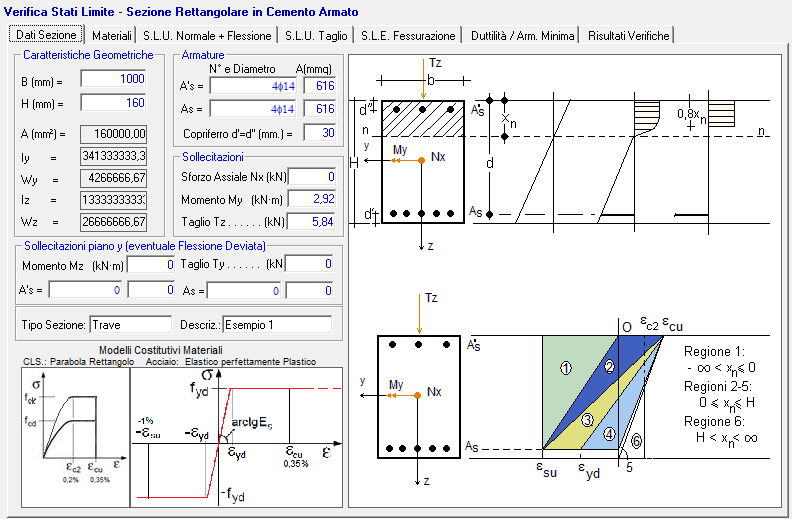The image size is (792, 519).
Task: Click the 'Regione 1:' legend text
Action: click(714, 351)
